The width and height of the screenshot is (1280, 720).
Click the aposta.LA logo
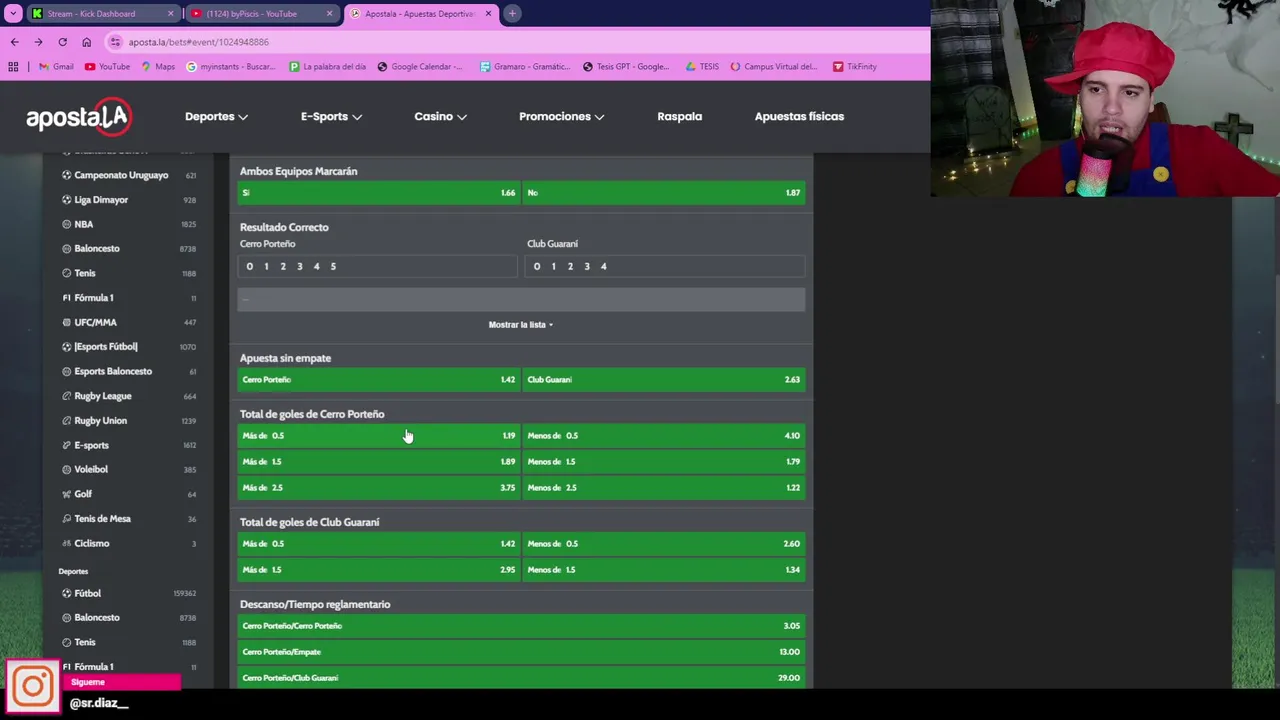point(78,117)
